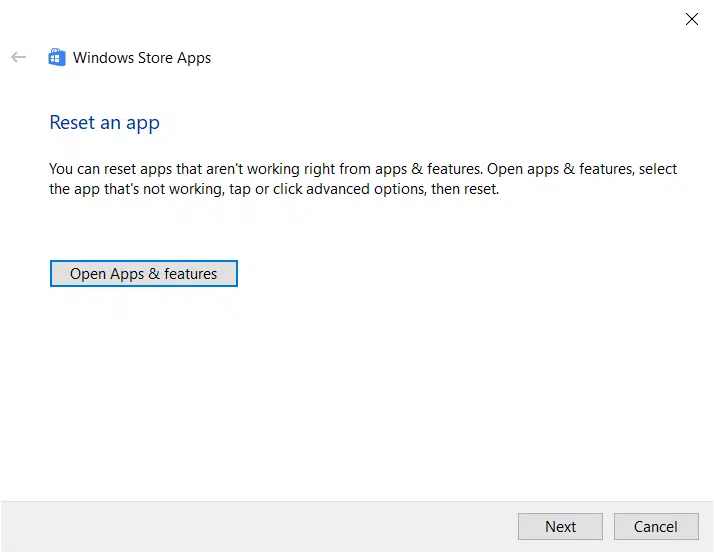The height and width of the screenshot is (553, 714).
Task: Open Apps & features
Action: (144, 273)
